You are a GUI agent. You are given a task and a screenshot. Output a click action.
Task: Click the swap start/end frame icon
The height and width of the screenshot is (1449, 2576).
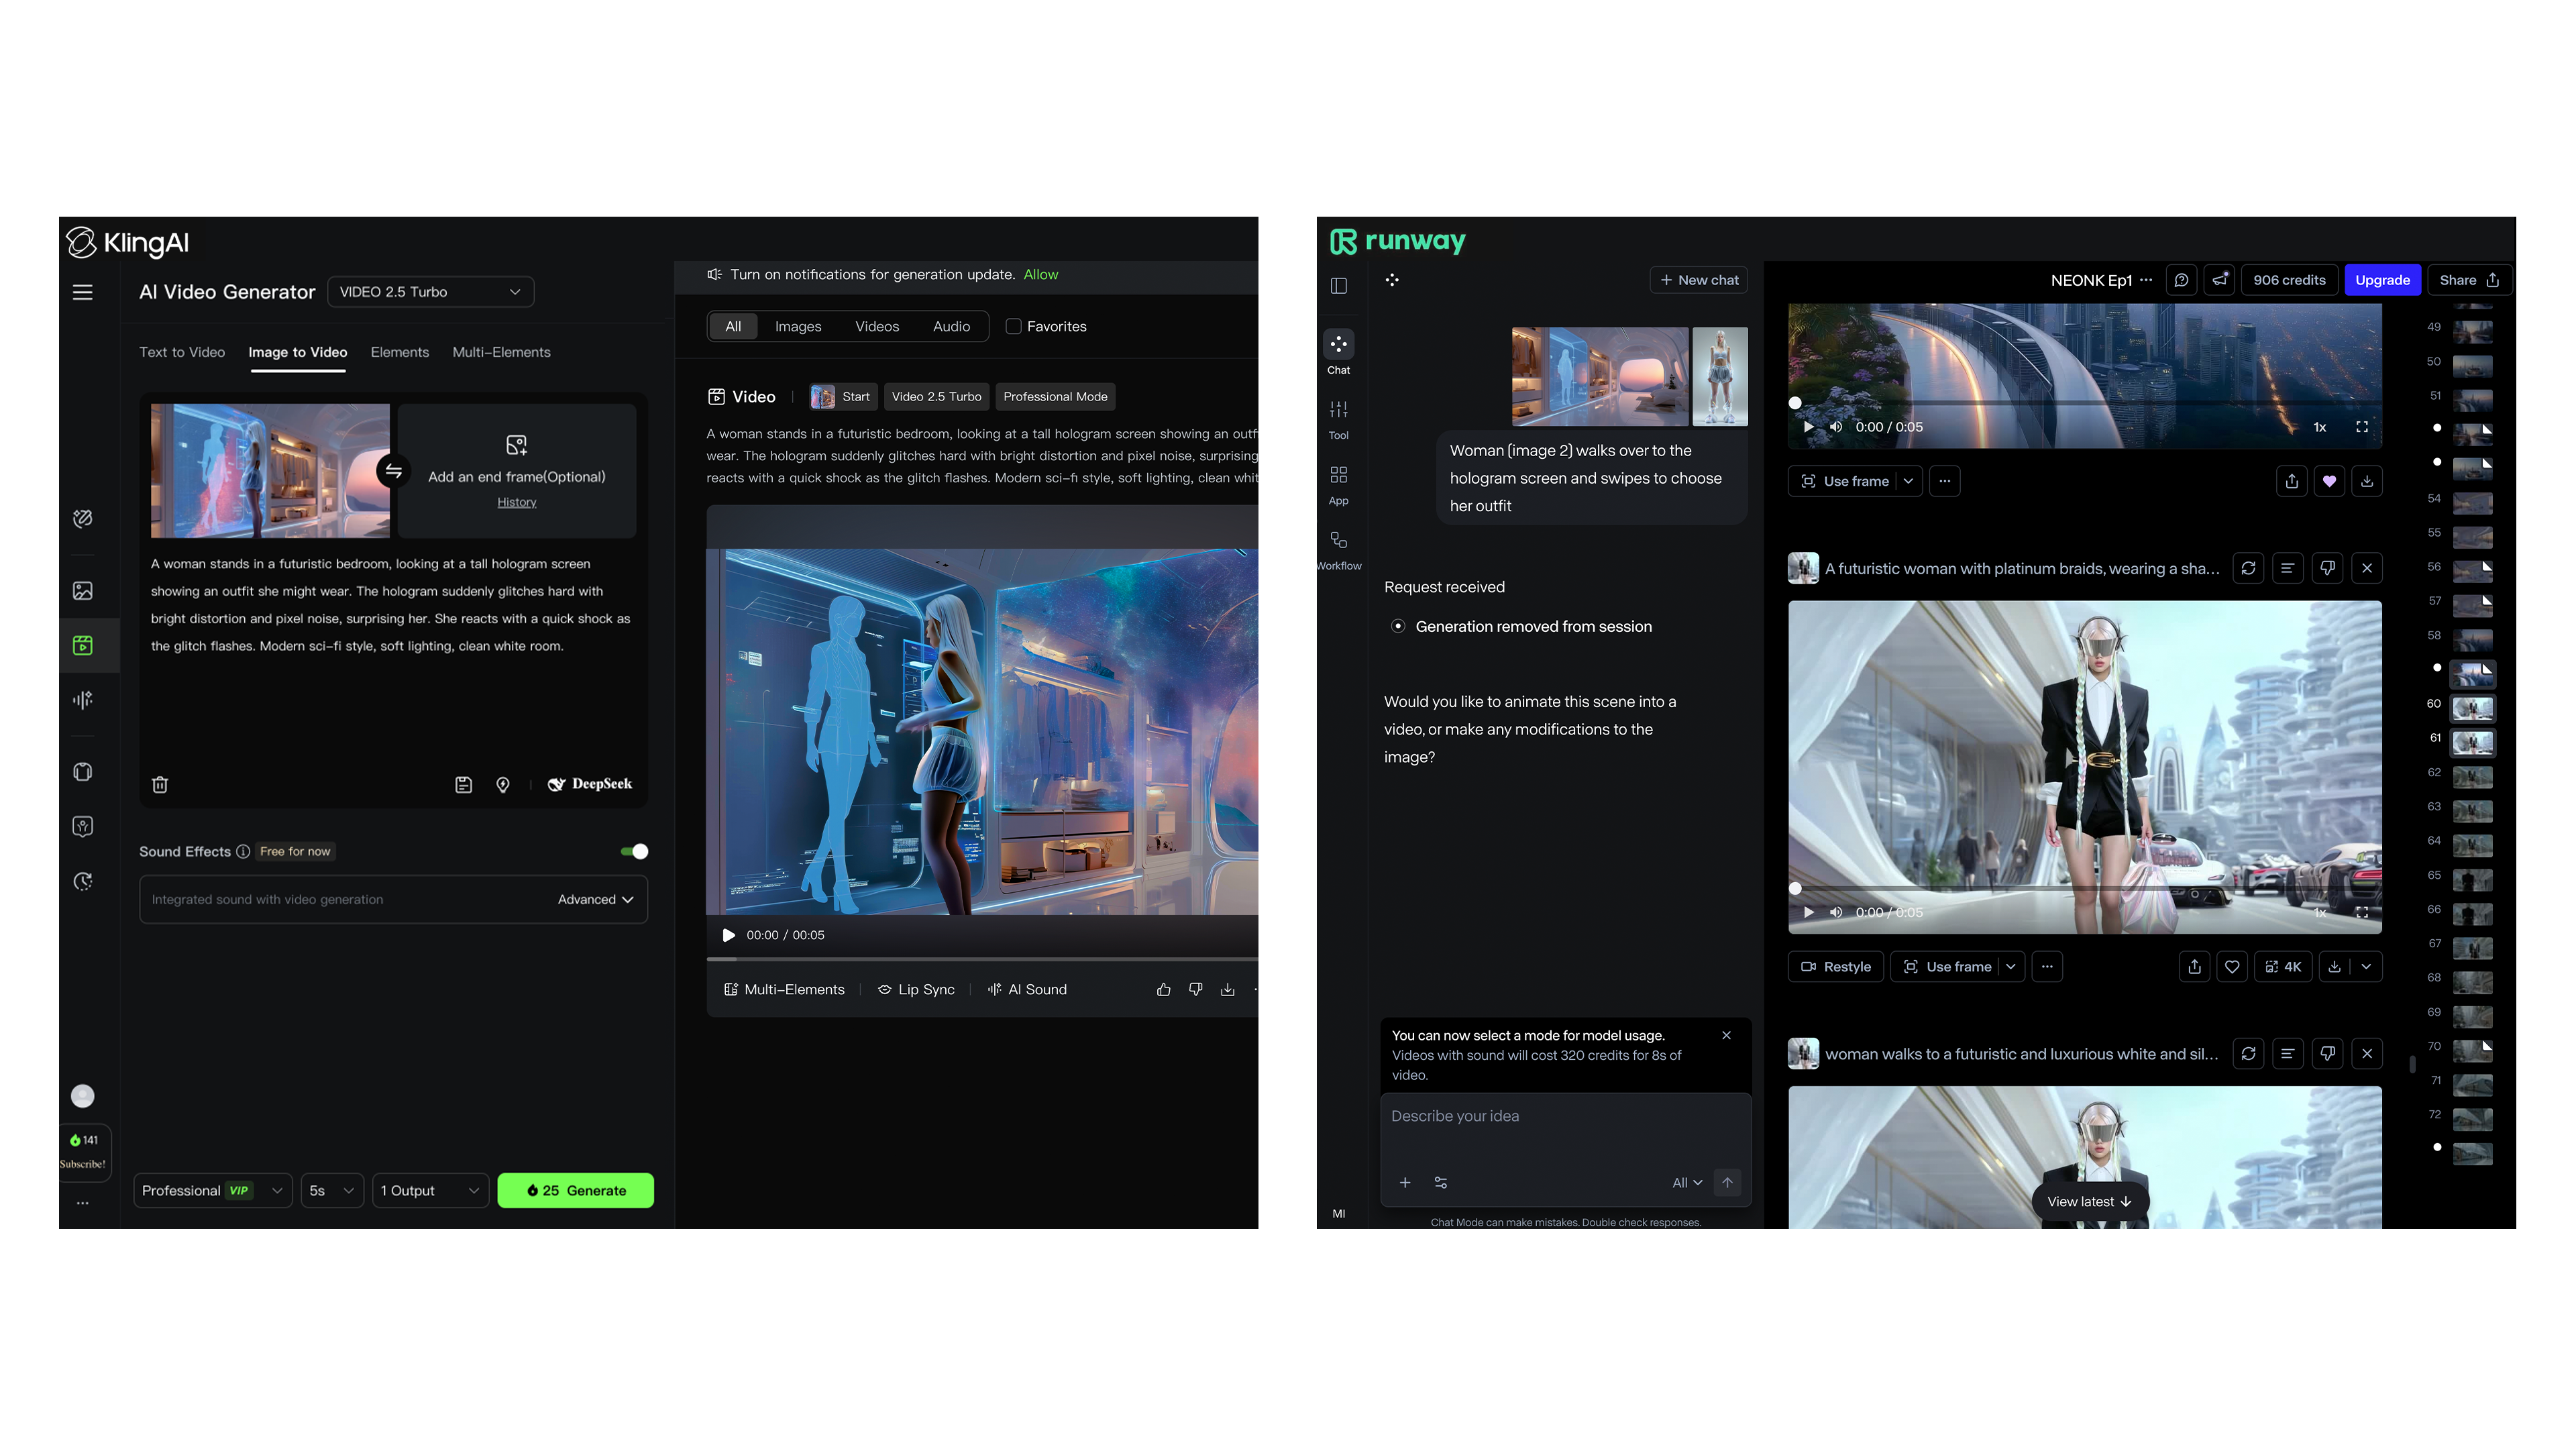393,471
